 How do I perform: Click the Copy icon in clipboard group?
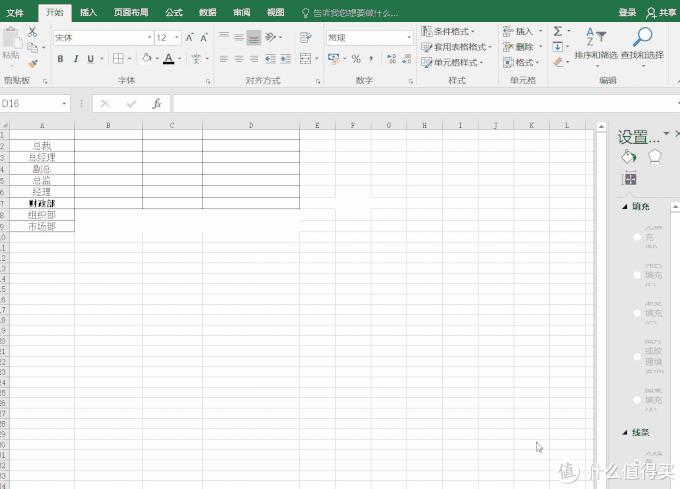click(x=32, y=47)
